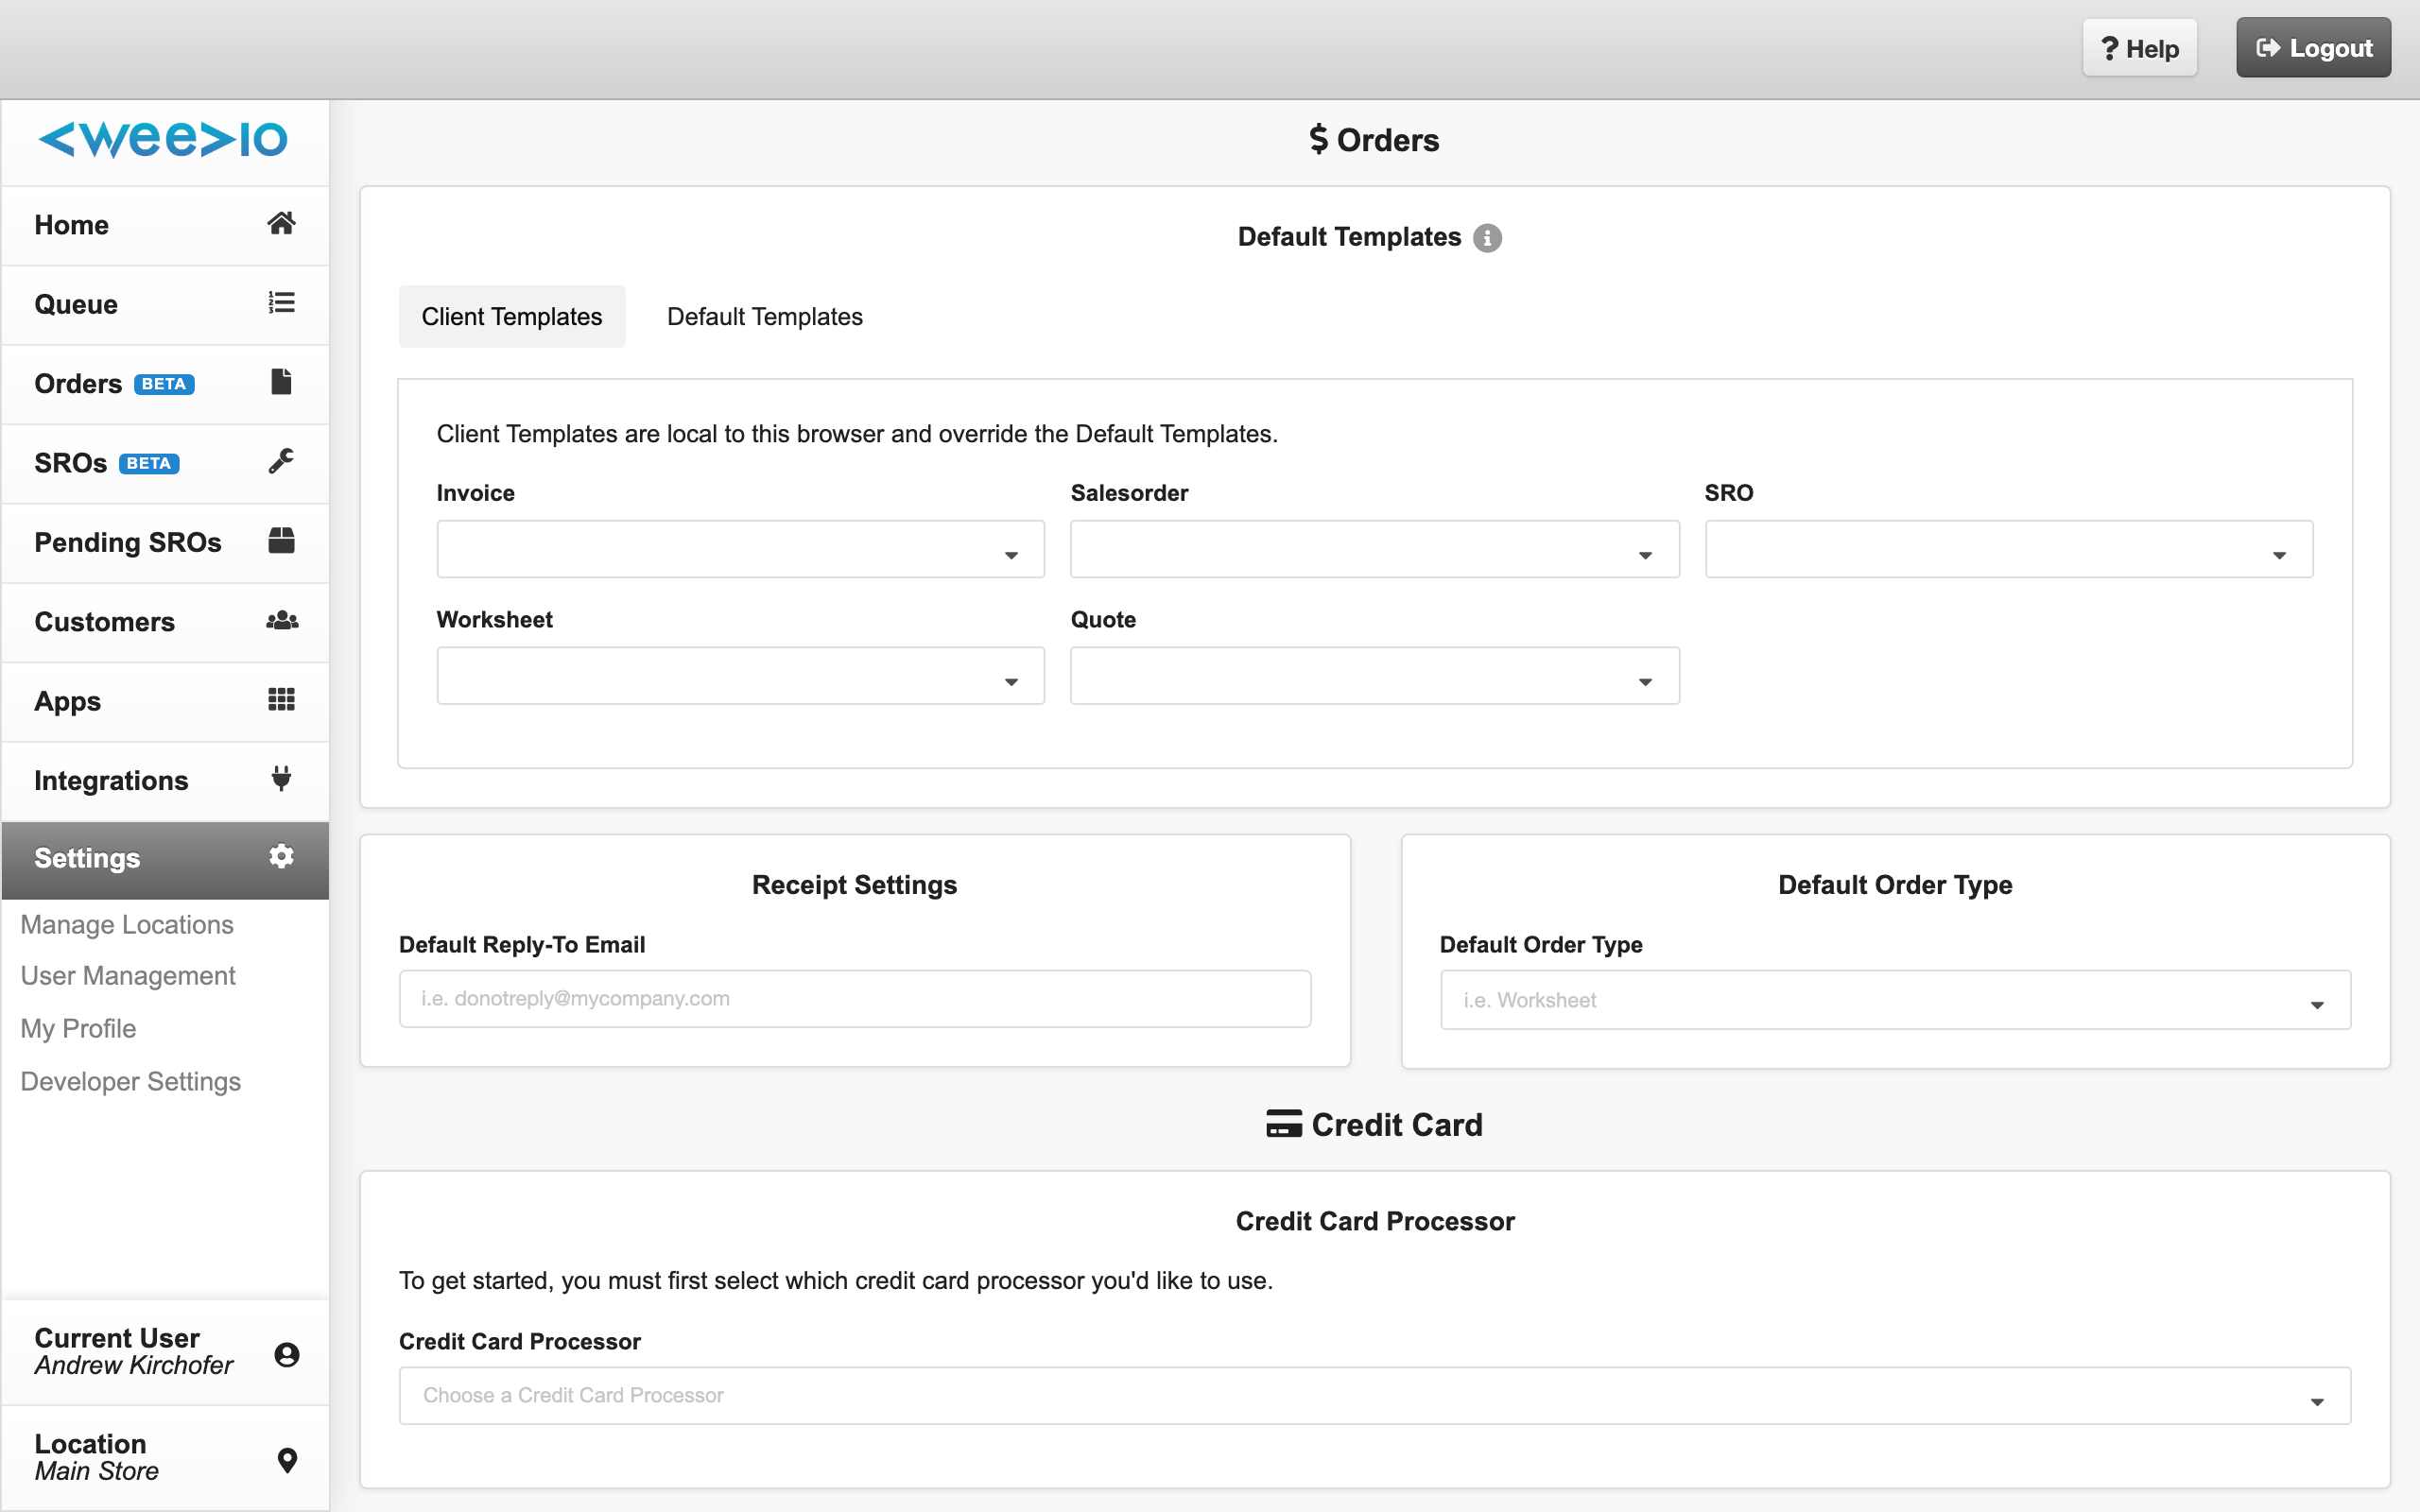Open the User Management link
Viewport: 2420px width, 1512px height.
coord(128,976)
